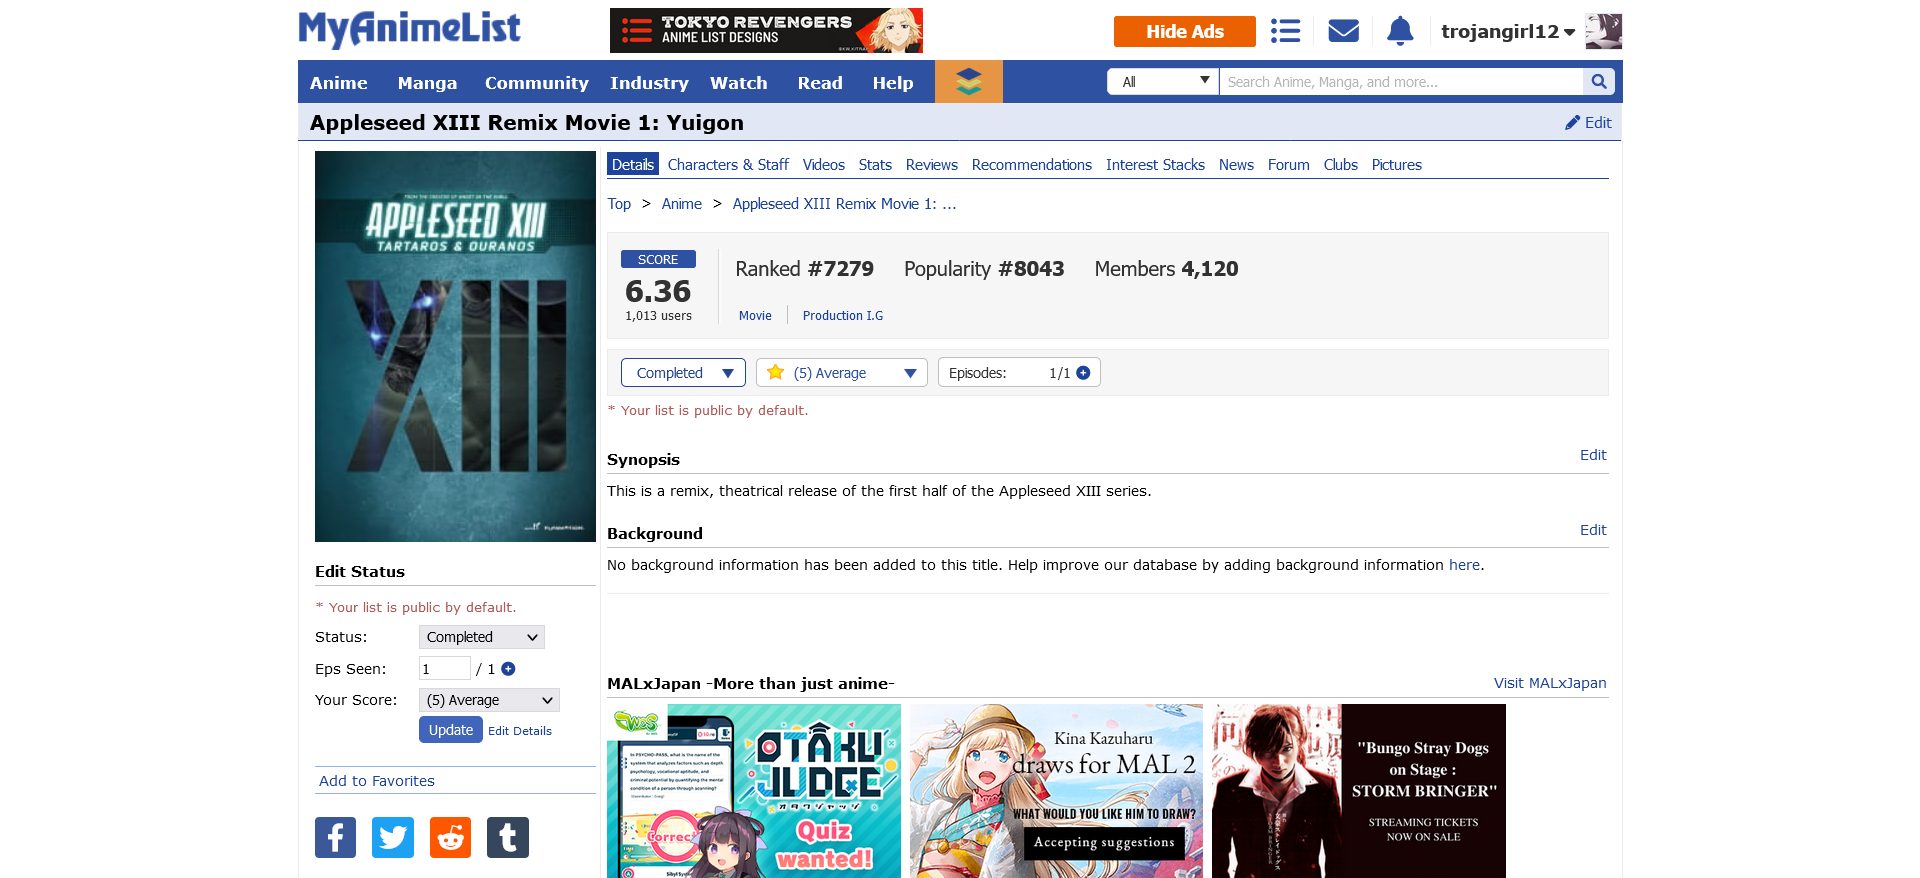Click the Eps Seen input field
1920x878 pixels.
444,669
